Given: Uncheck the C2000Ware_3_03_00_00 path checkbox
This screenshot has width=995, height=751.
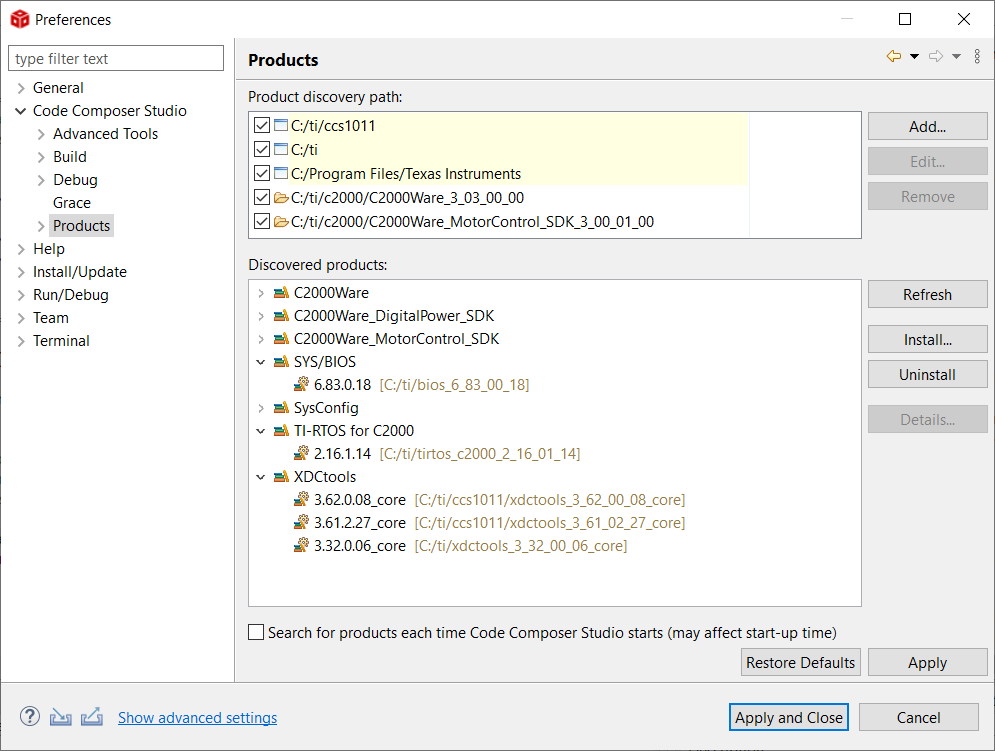Looking at the screenshot, I should [261, 197].
